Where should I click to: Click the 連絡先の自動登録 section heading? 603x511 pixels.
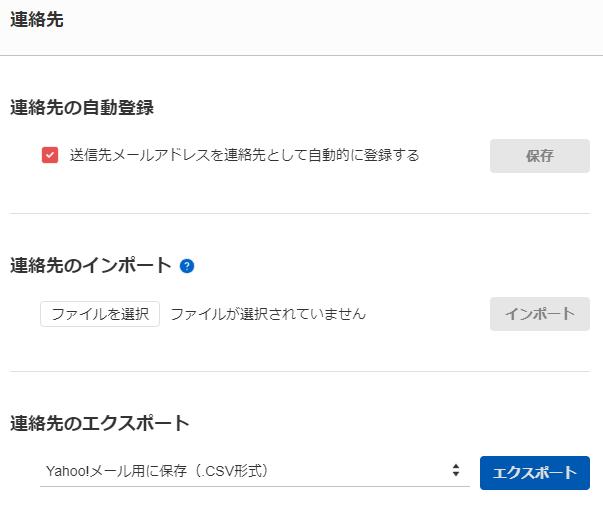[82, 108]
